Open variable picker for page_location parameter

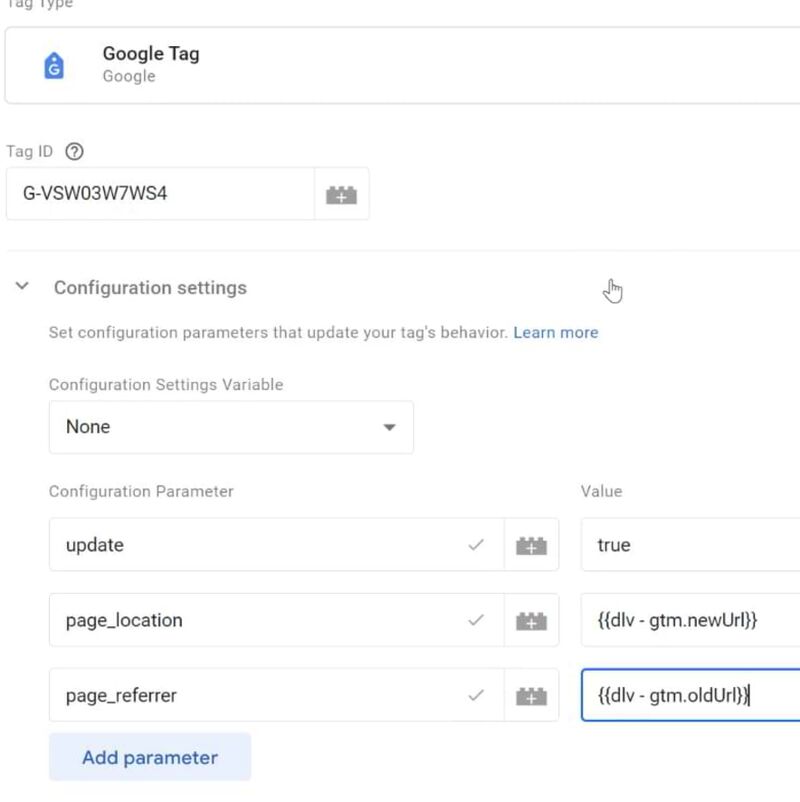[x=531, y=620]
